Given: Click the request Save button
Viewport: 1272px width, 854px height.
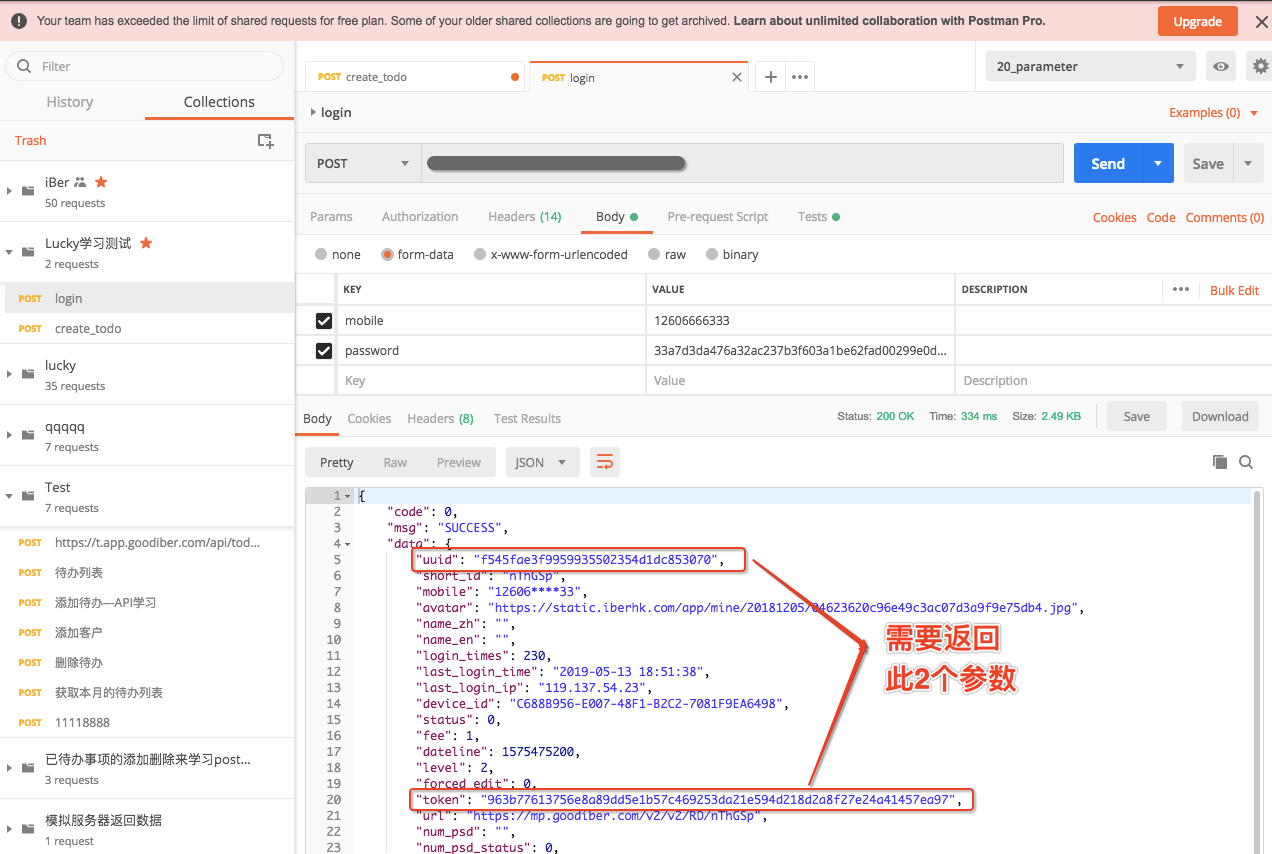Looking at the screenshot, I should pos(1208,163).
